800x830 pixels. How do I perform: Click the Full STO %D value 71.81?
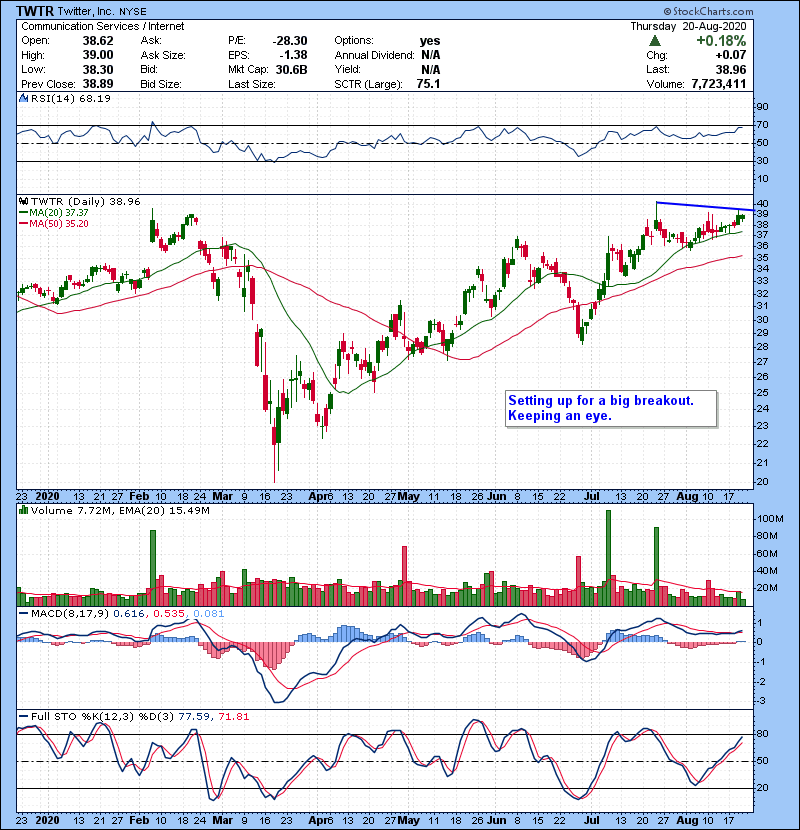point(233,716)
